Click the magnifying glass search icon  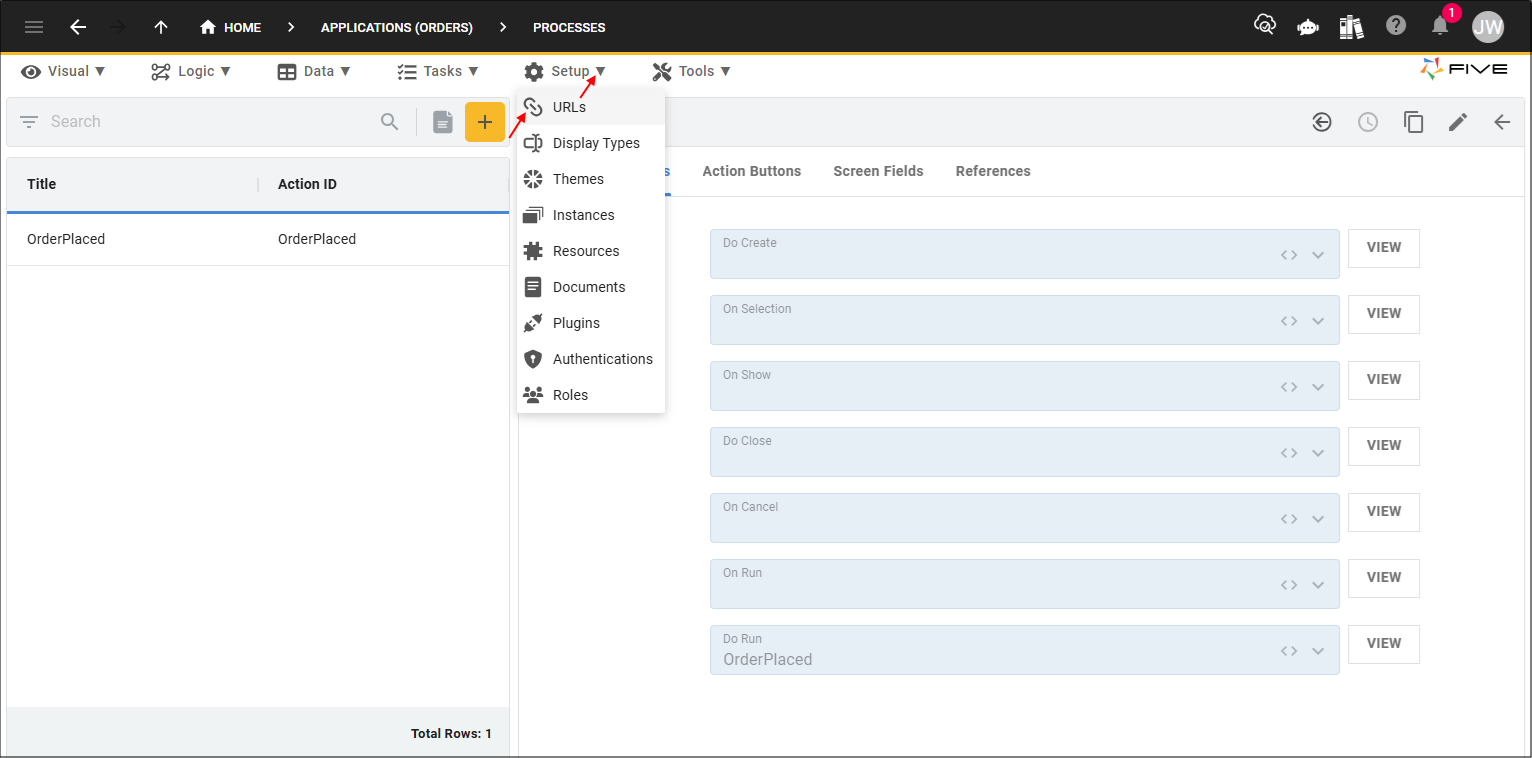[390, 122]
